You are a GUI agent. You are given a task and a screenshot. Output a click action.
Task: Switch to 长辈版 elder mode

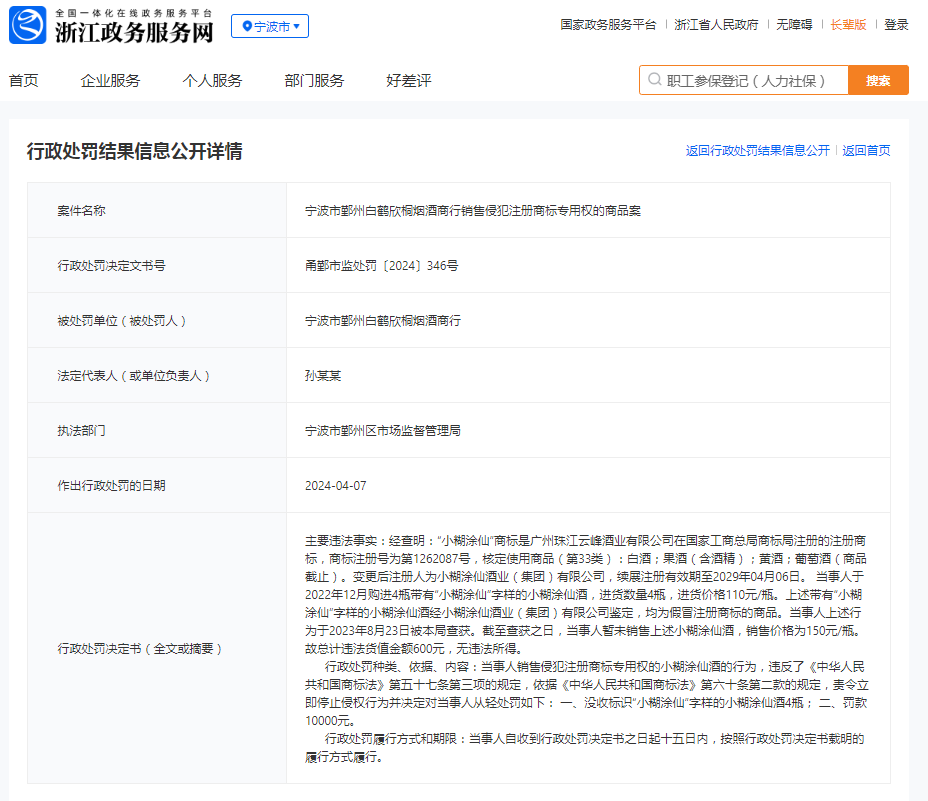coord(848,25)
